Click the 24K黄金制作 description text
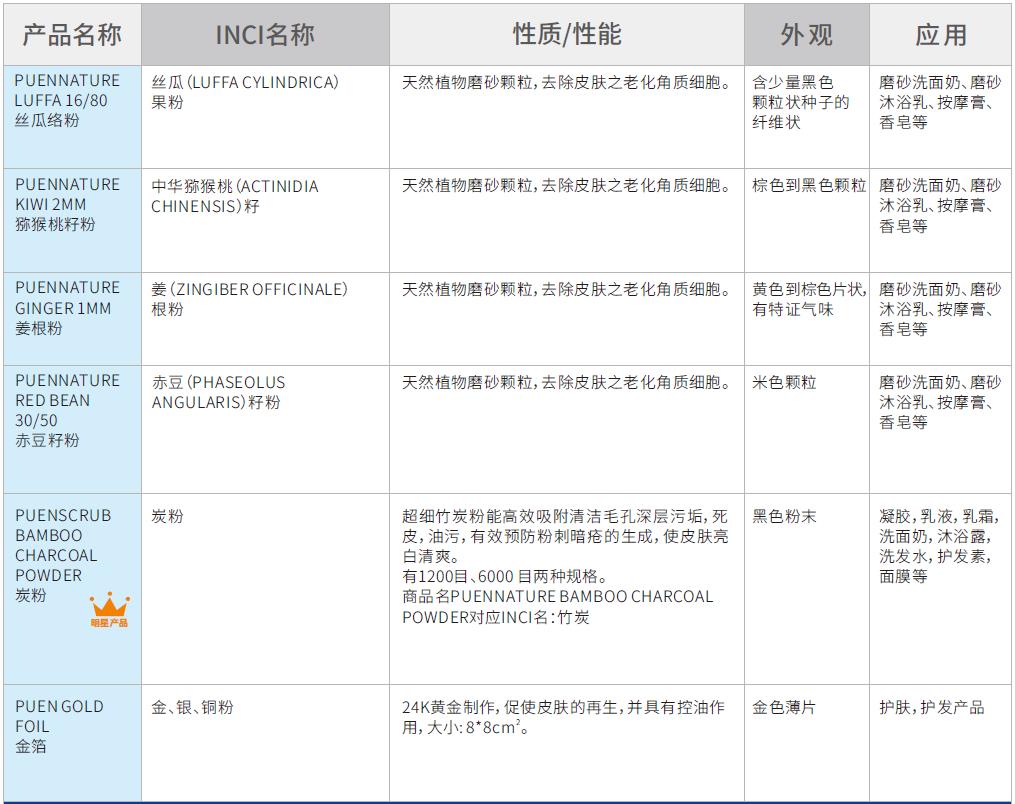 click(563, 717)
